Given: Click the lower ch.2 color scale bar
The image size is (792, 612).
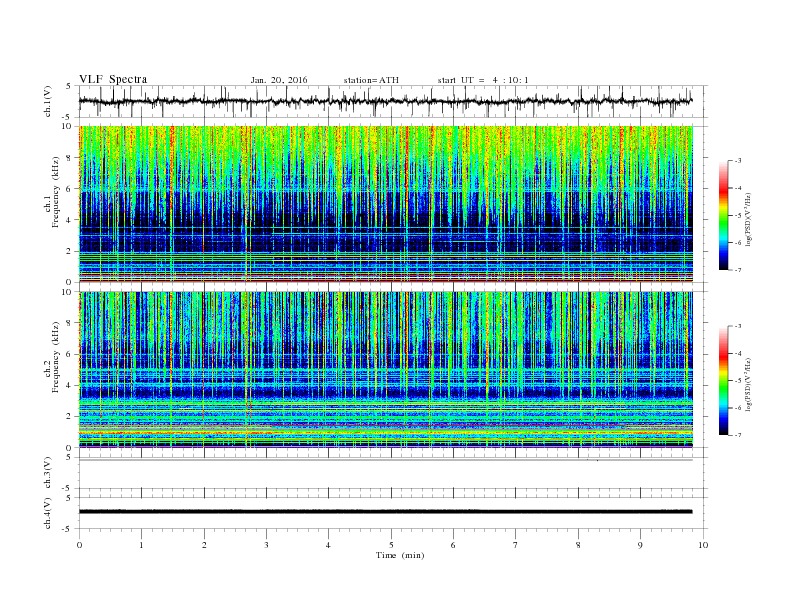Looking at the screenshot, I should [724, 380].
